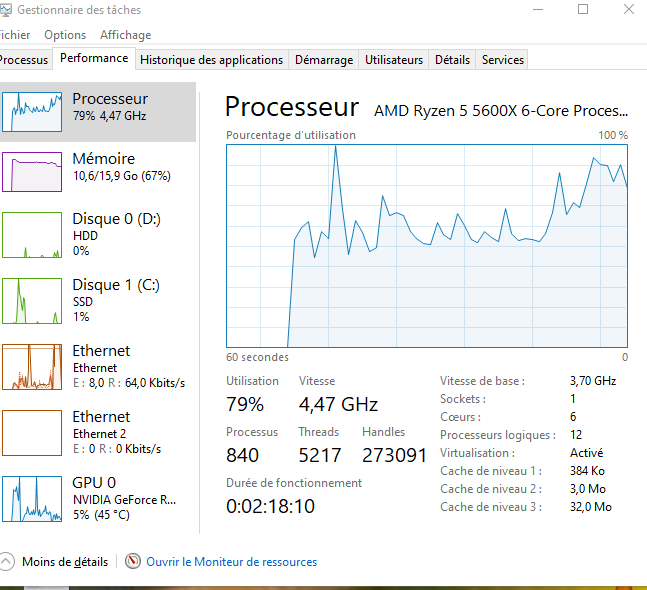Click the large CPU usage graph

tap(427, 246)
